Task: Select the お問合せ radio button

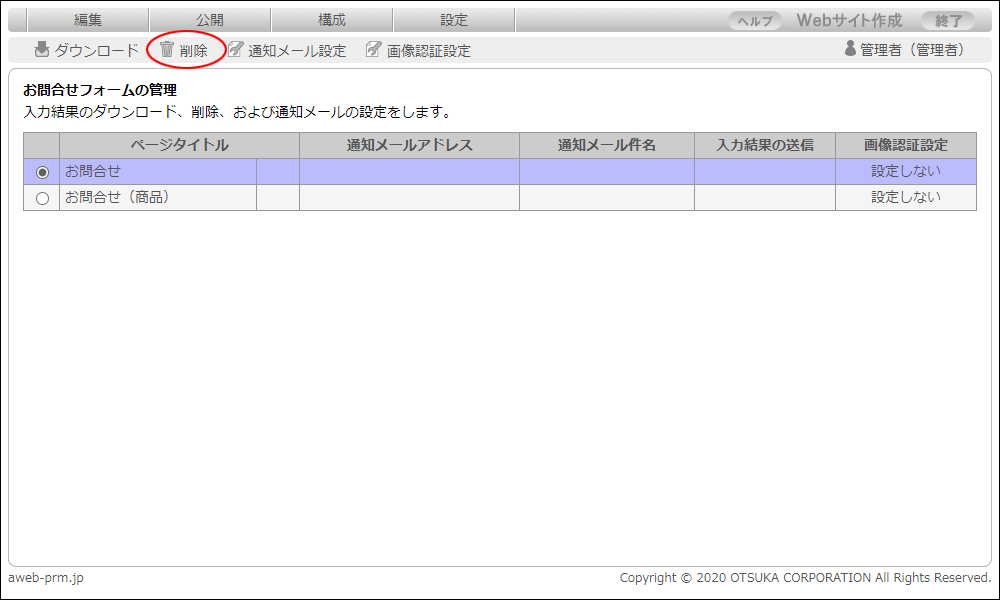Action: point(42,172)
